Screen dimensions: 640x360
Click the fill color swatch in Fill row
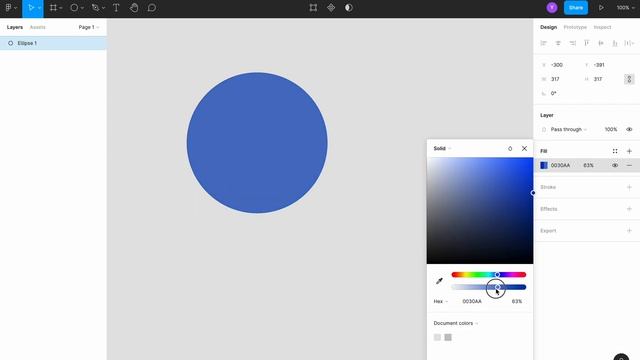tap(544, 165)
